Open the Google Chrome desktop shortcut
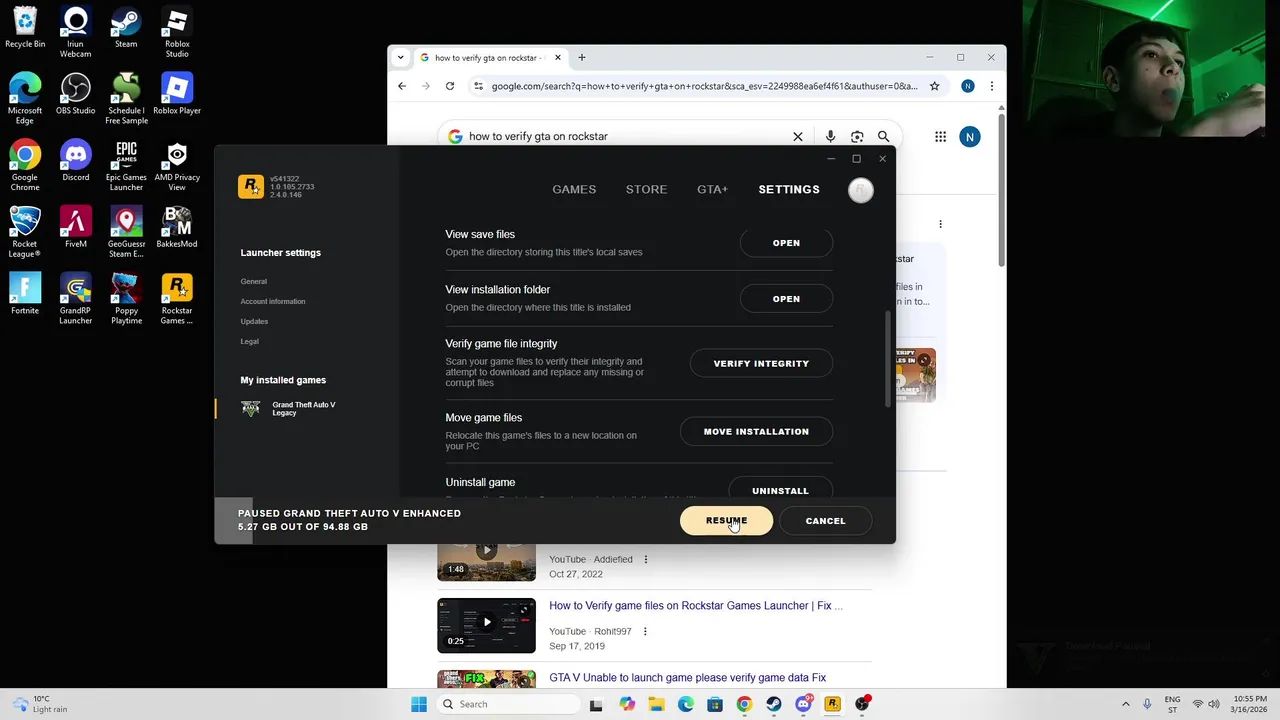The width and height of the screenshot is (1280, 720). coord(25,166)
